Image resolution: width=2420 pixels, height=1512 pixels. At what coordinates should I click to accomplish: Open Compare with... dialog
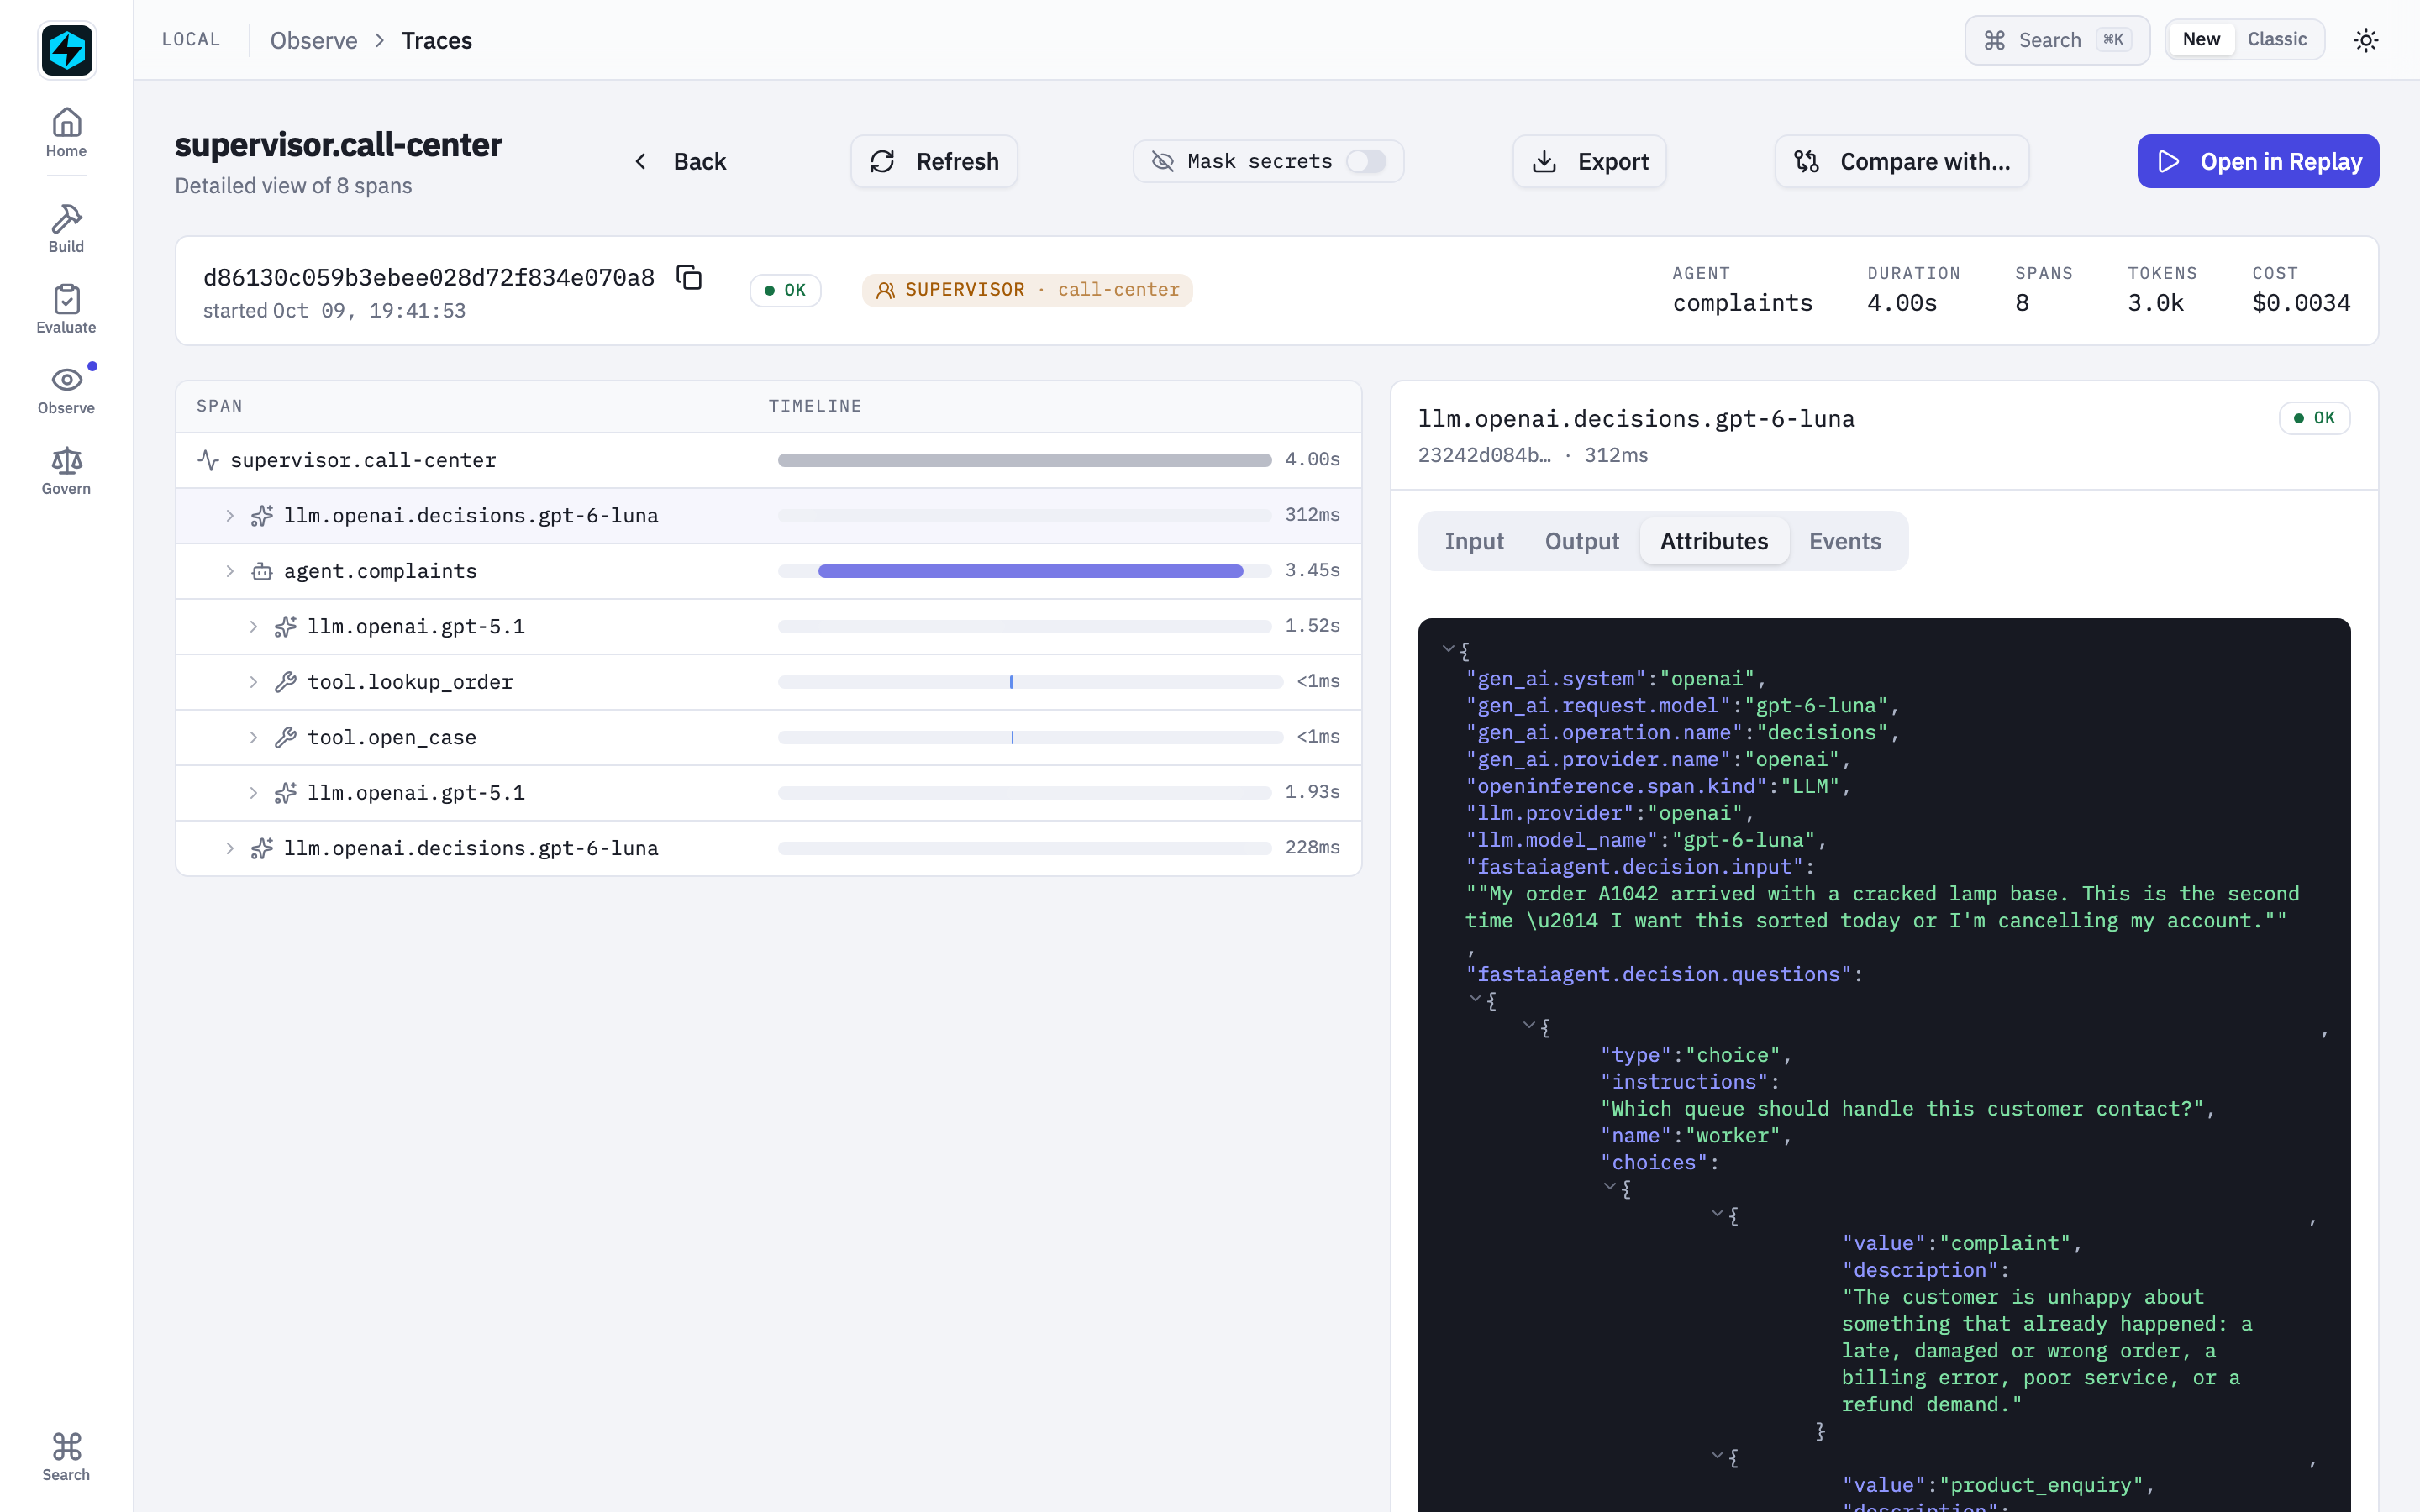click(x=1902, y=161)
